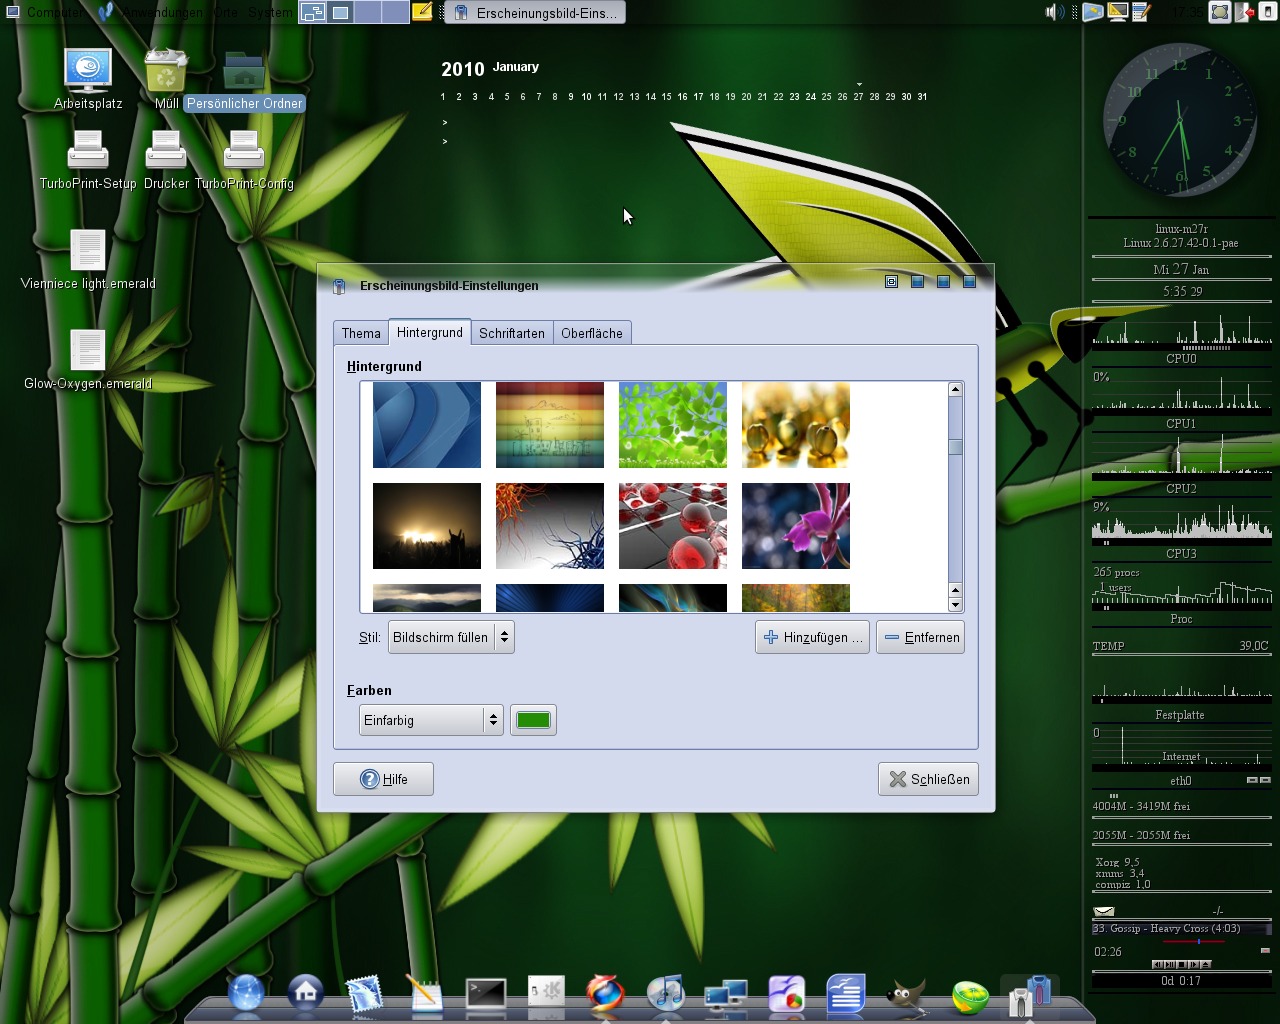1280x1024 pixels.
Task: Select the concert crowd wallpaper thumbnail
Action: tap(427, 526)
